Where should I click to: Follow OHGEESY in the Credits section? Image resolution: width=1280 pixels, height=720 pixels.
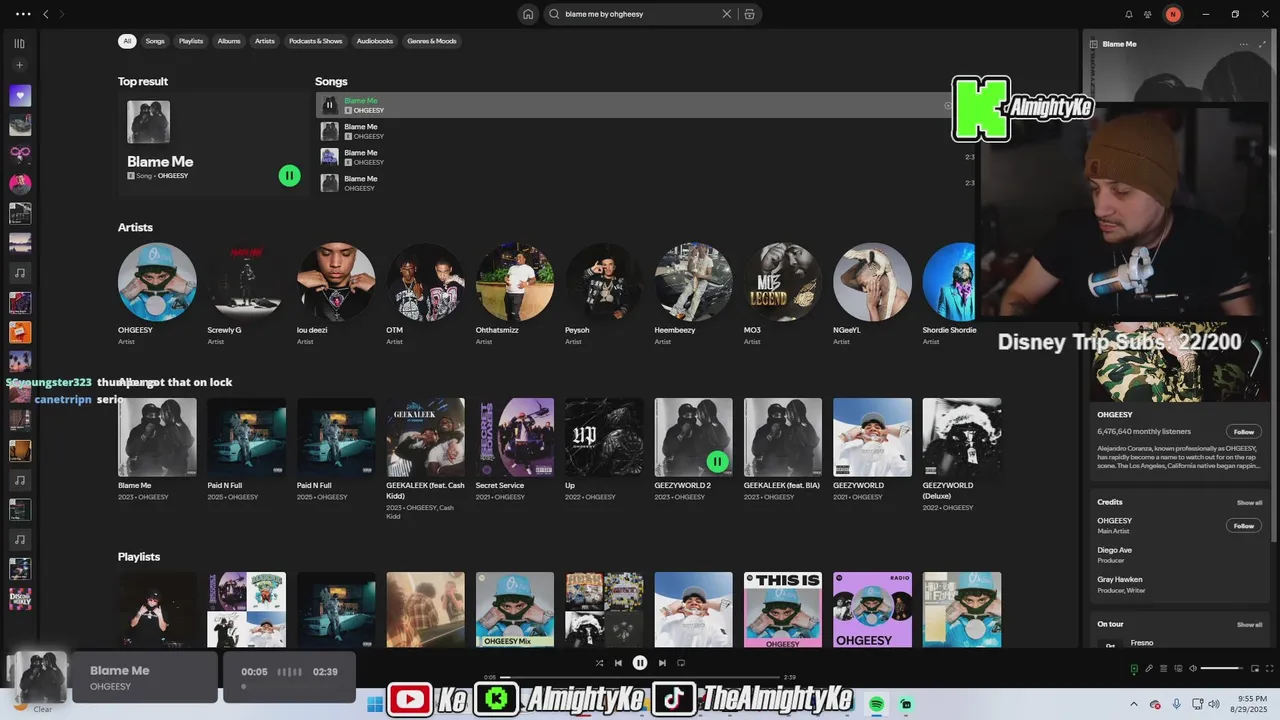(x=1244, y=526)
